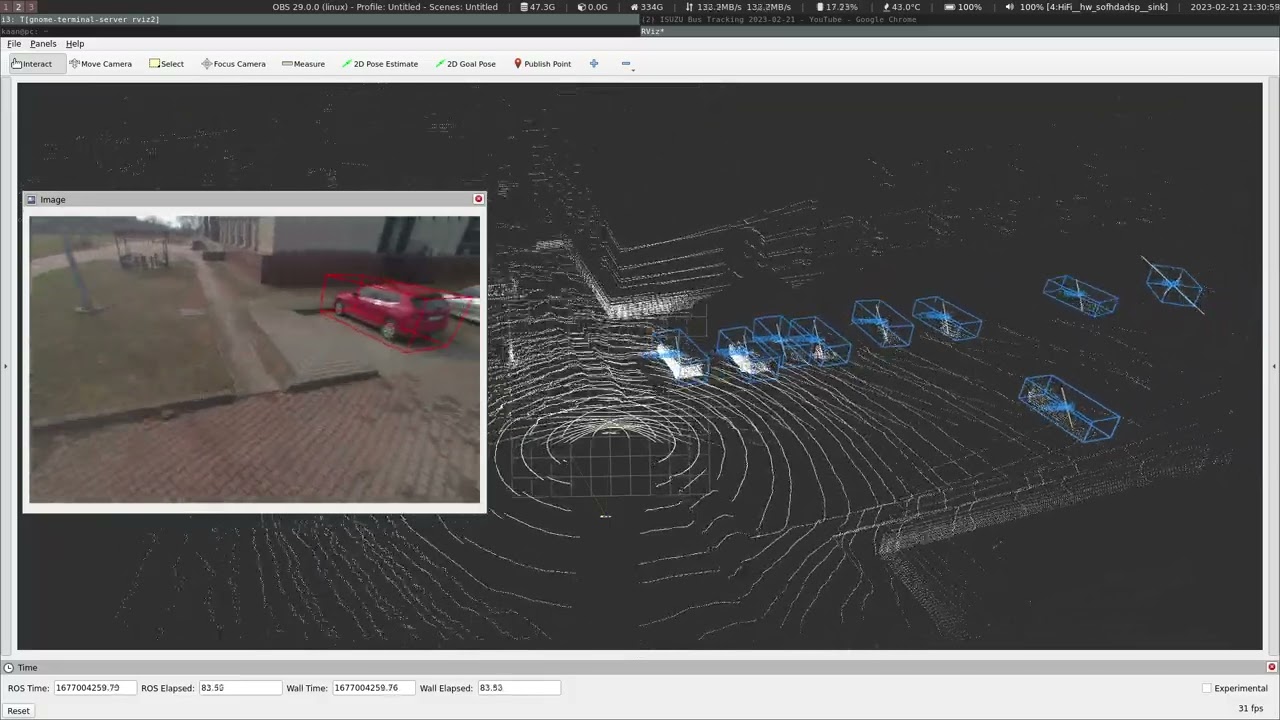Switch to workspace 2
This screenshot has height=720, width=1280.
click(x=17, y=7)
